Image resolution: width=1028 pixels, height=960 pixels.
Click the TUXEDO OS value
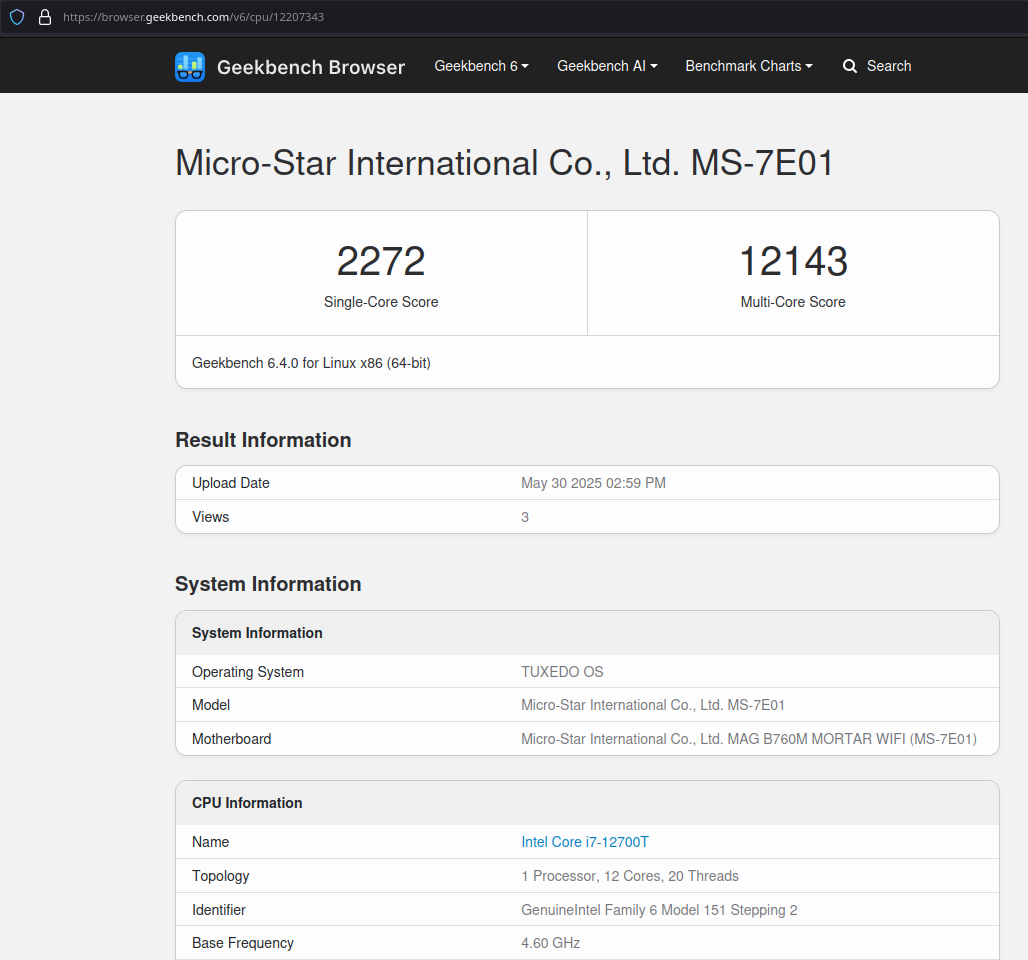pos(563,672)
